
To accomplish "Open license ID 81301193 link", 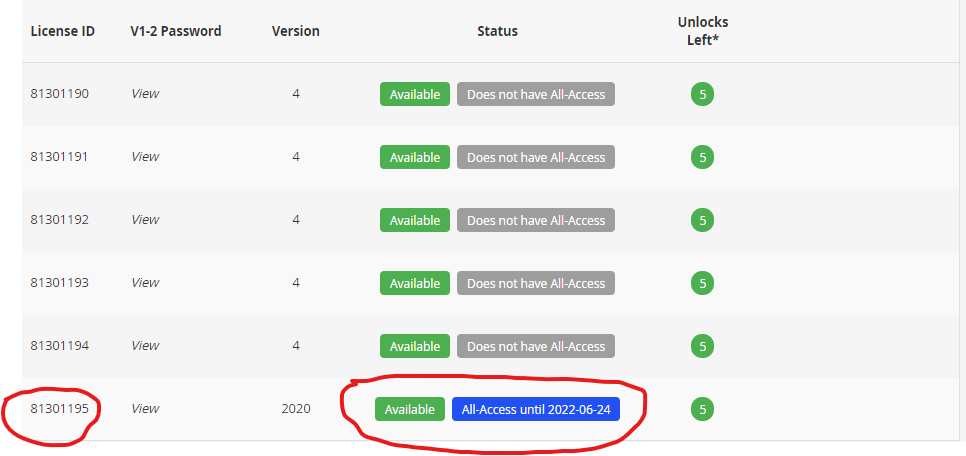I will 59,283.
